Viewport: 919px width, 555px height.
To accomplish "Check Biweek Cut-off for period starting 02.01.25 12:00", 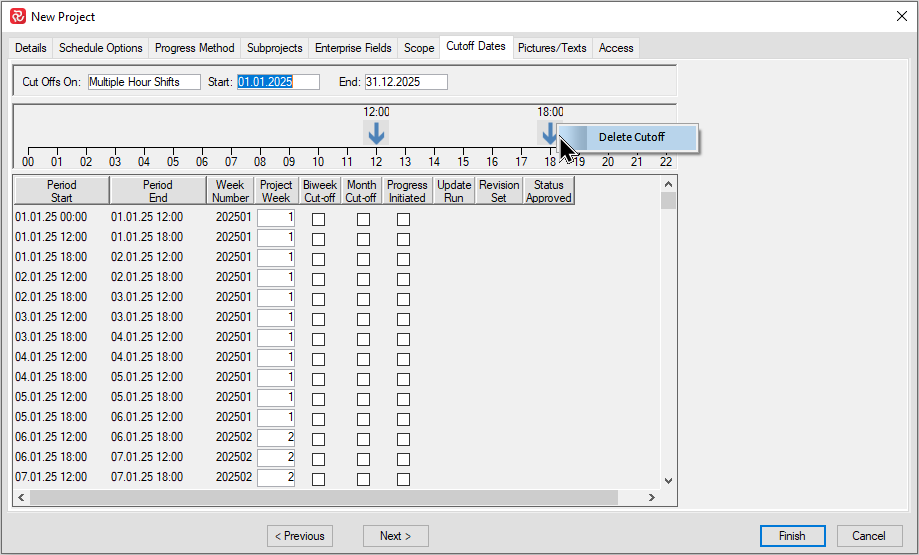I will [318, 279].
